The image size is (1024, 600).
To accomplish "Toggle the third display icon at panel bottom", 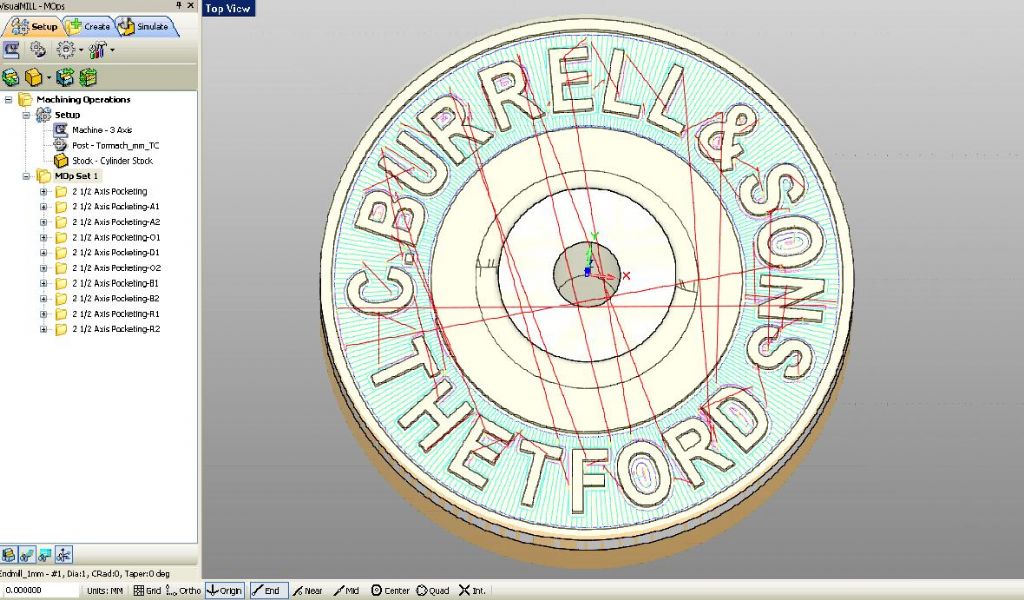I will (x=44, y=555).
